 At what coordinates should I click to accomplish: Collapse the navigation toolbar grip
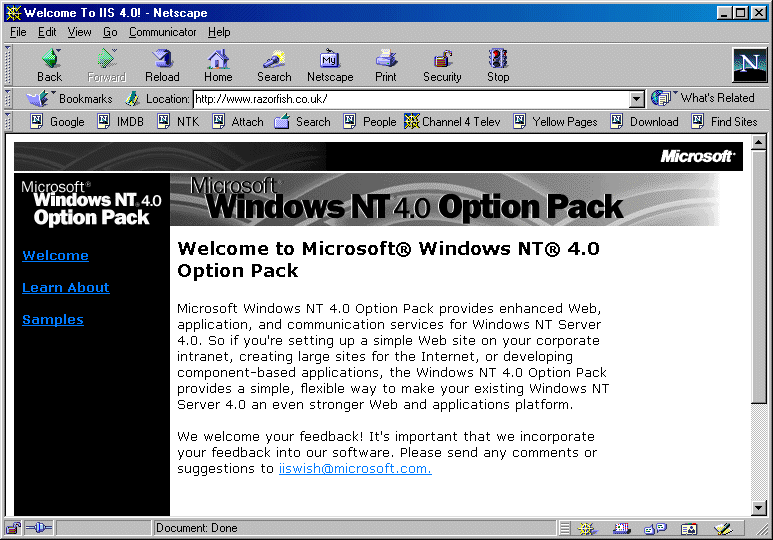point(8,65)
